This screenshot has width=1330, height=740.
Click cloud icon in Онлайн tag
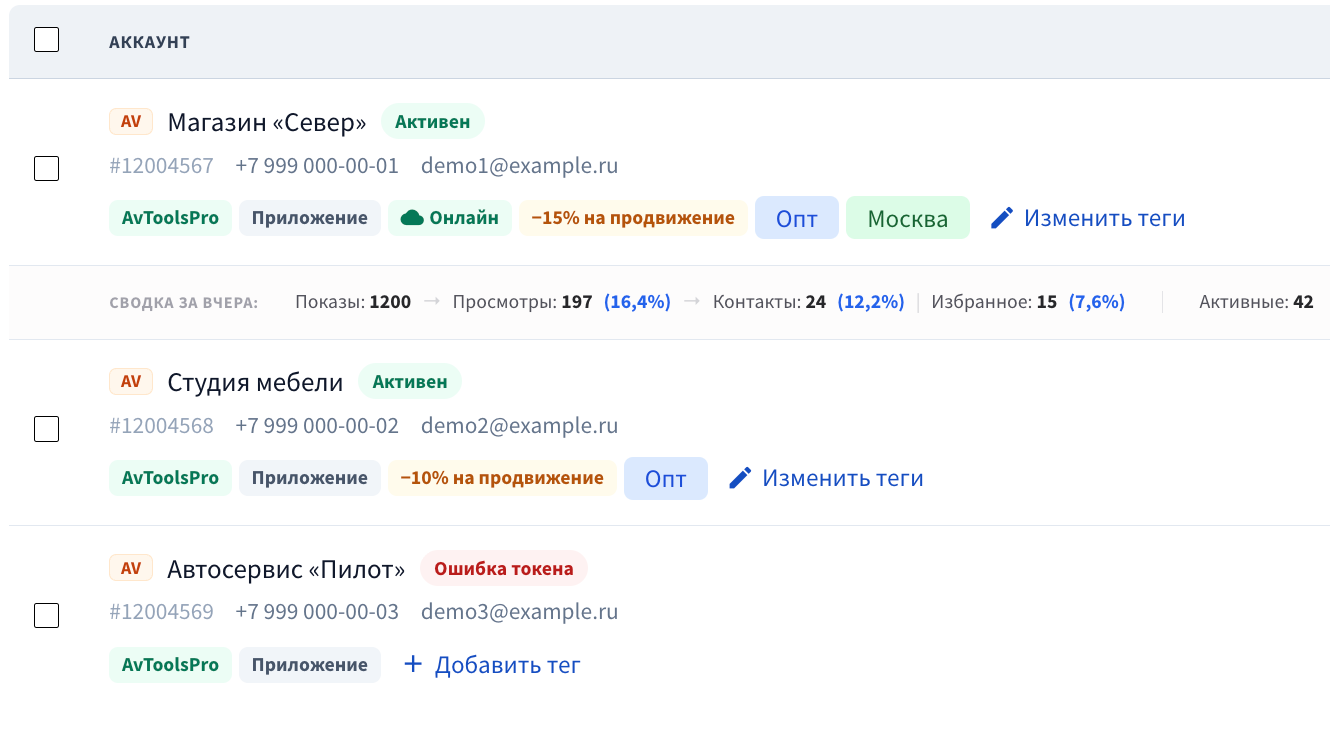click(x=412, y=218)
